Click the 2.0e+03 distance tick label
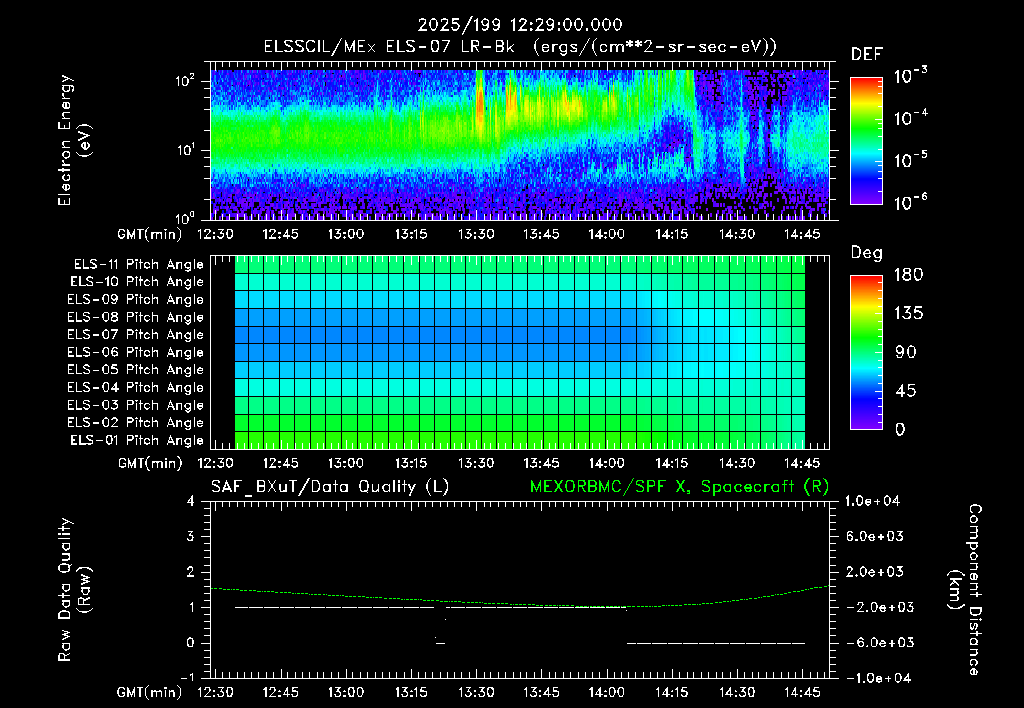Image resolution: width=1024 pixels, height=708 pixels. [875, 571]
